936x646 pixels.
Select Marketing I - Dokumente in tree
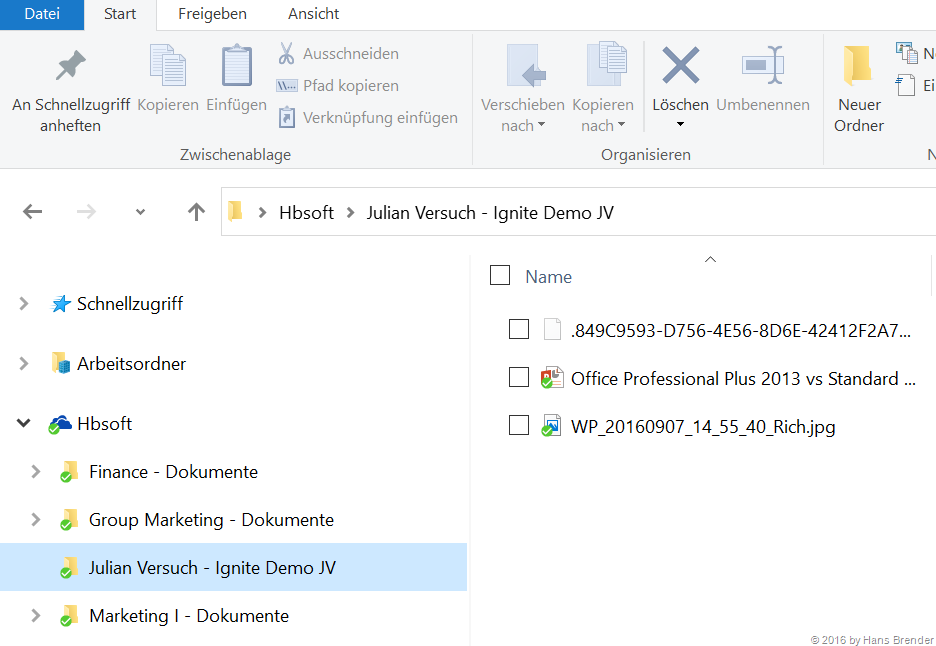[x=188, y=616]
